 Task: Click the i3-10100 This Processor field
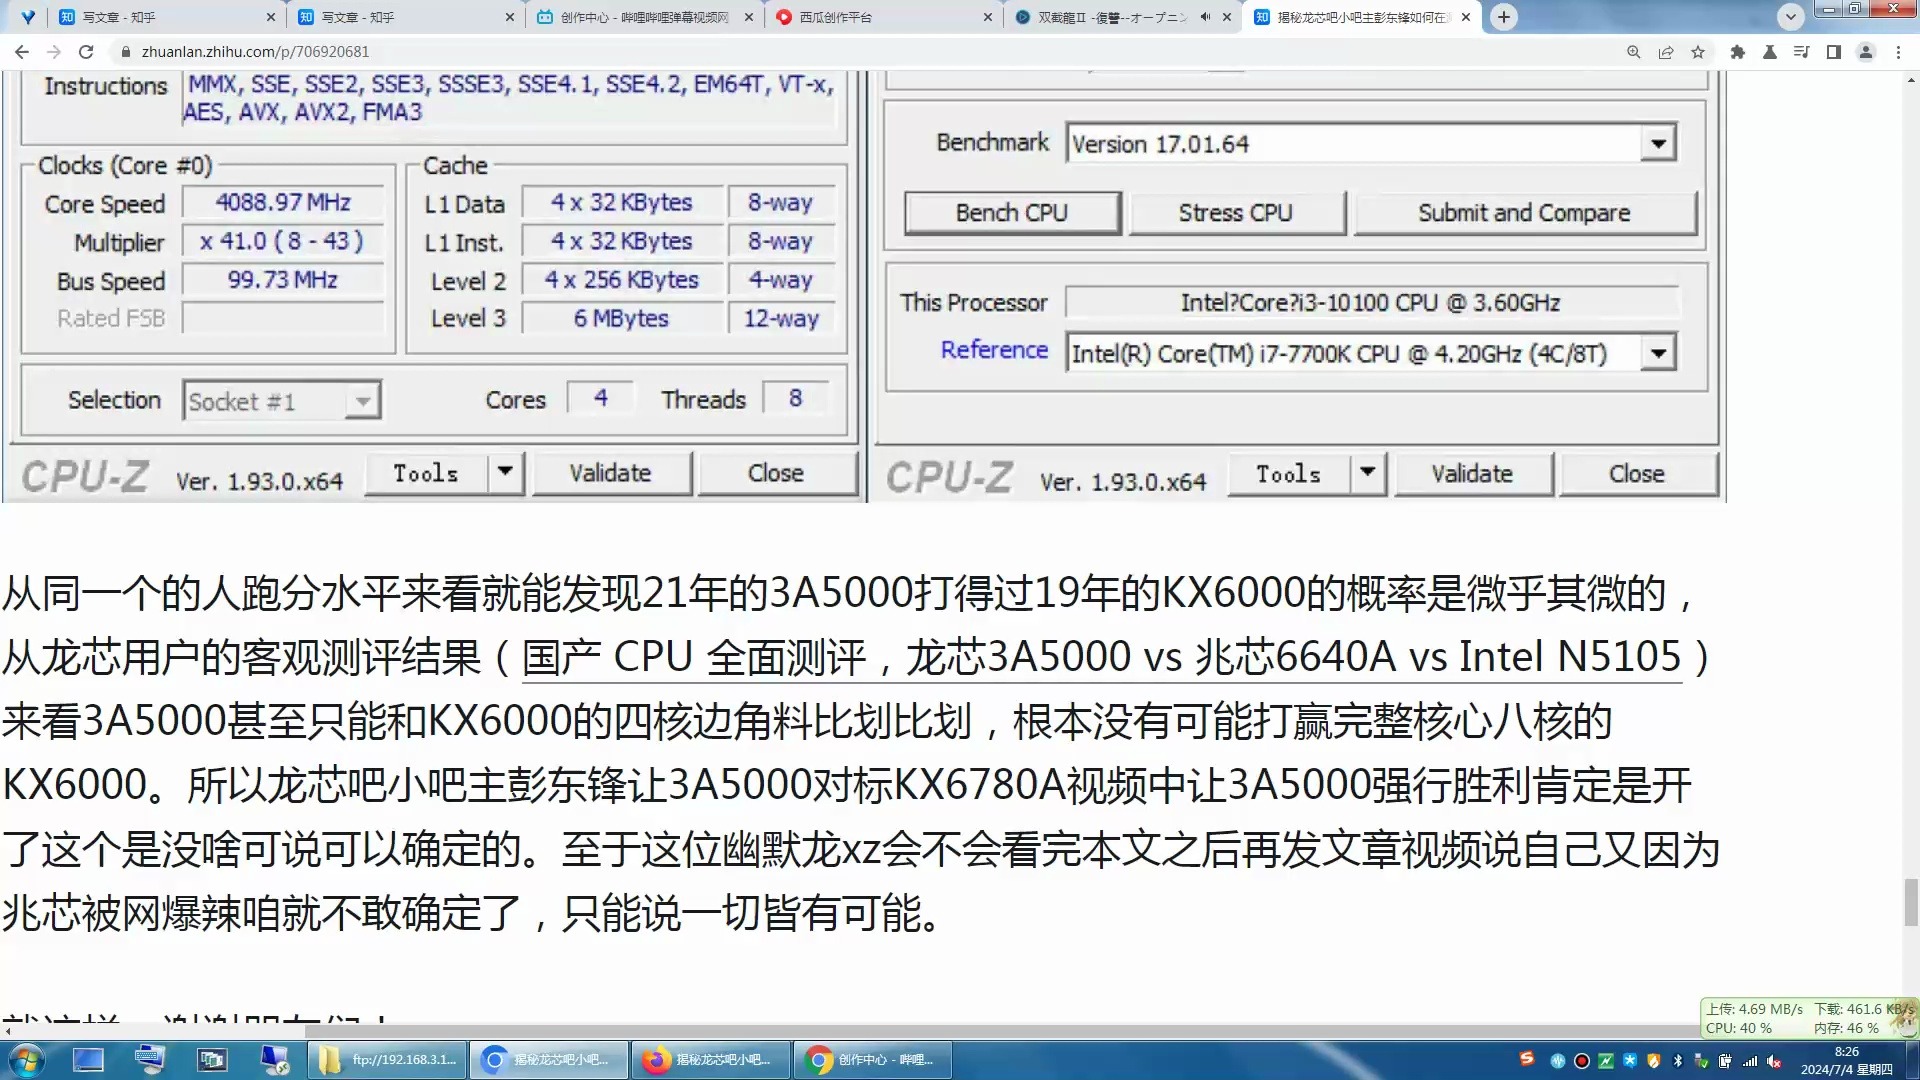pos(1370,303)
